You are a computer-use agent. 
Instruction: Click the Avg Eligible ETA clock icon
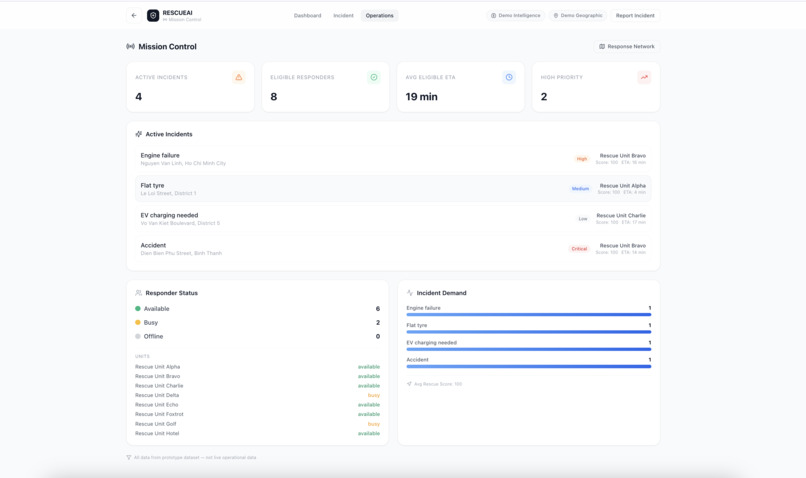(509, 77)
